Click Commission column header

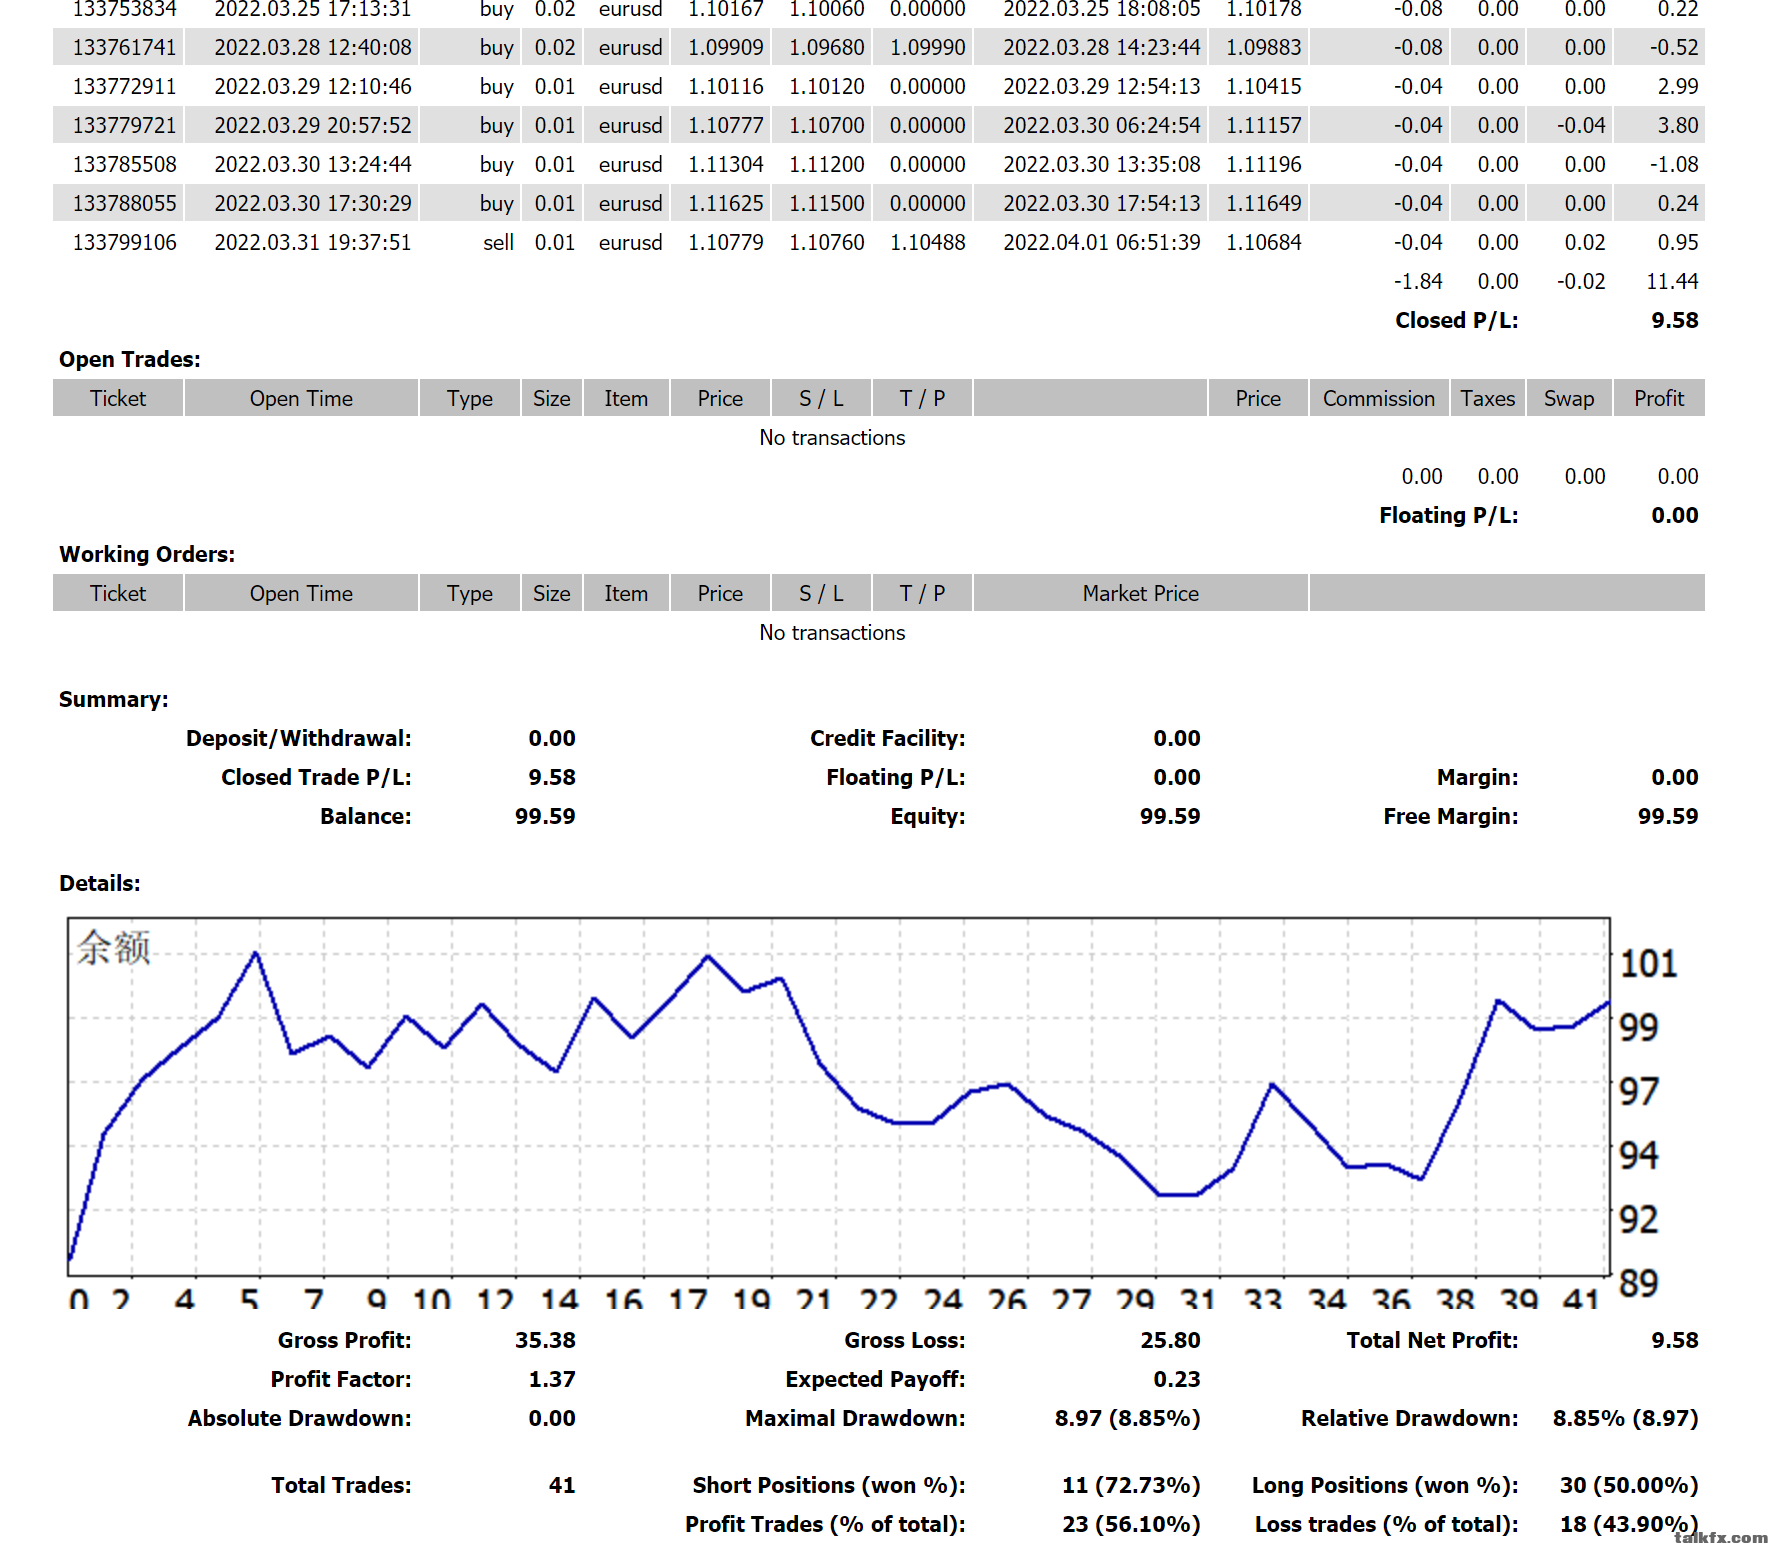pyautogui.click(x=1378, y=398)
